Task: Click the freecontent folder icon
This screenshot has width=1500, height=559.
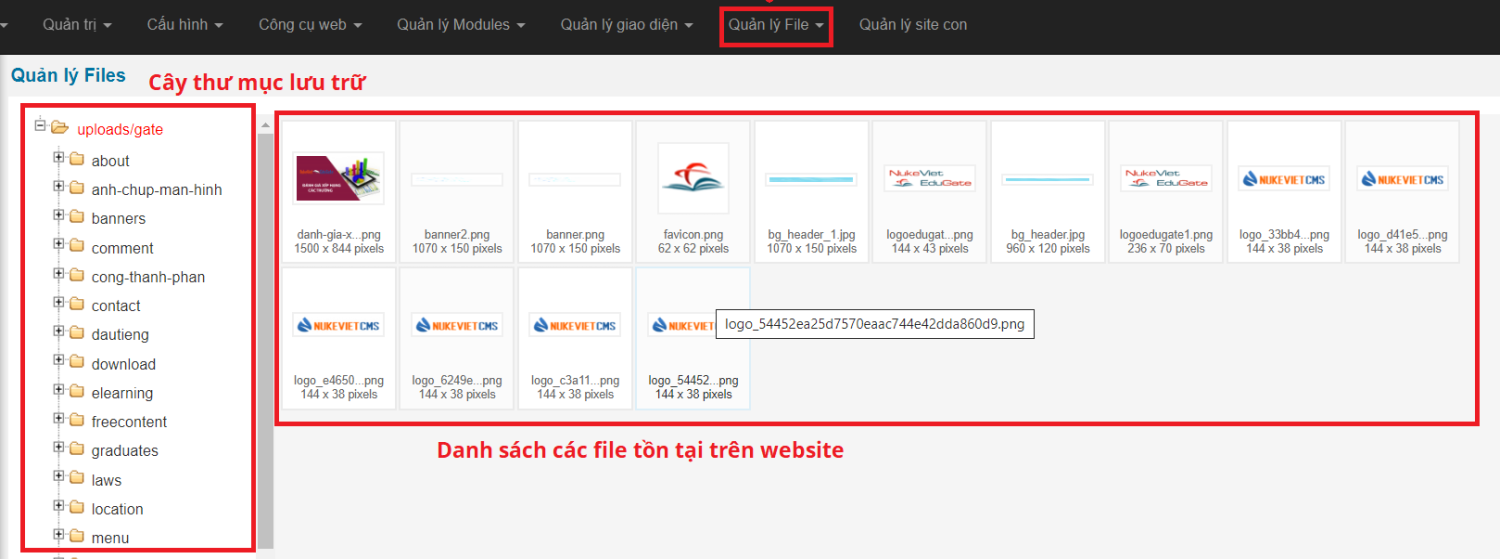Action: click(x=77, y=420)
